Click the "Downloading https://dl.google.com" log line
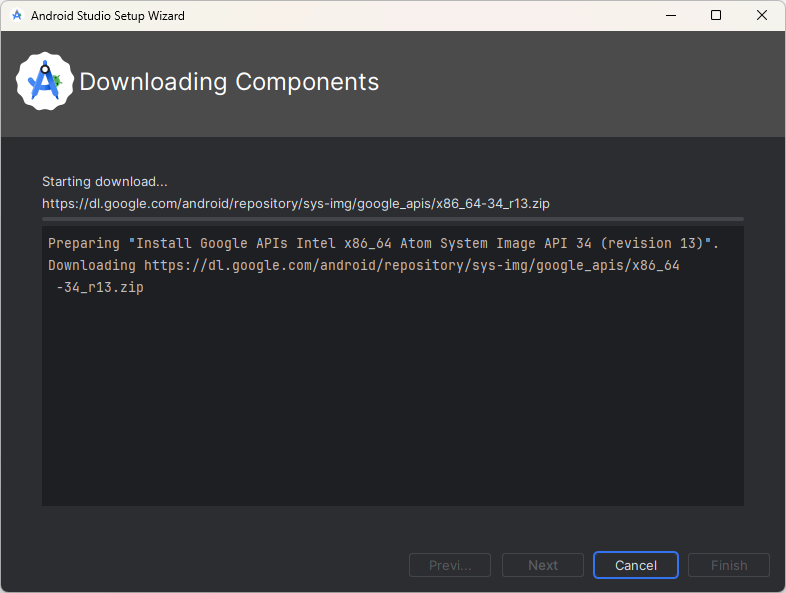Screen dimensions: 786x593 [x=364, y=265]
